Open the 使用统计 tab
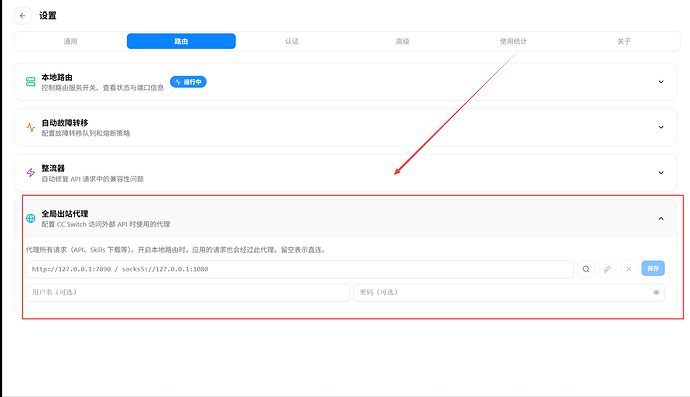This screenshot has height=397, width=690. click(x=513, y=41)
